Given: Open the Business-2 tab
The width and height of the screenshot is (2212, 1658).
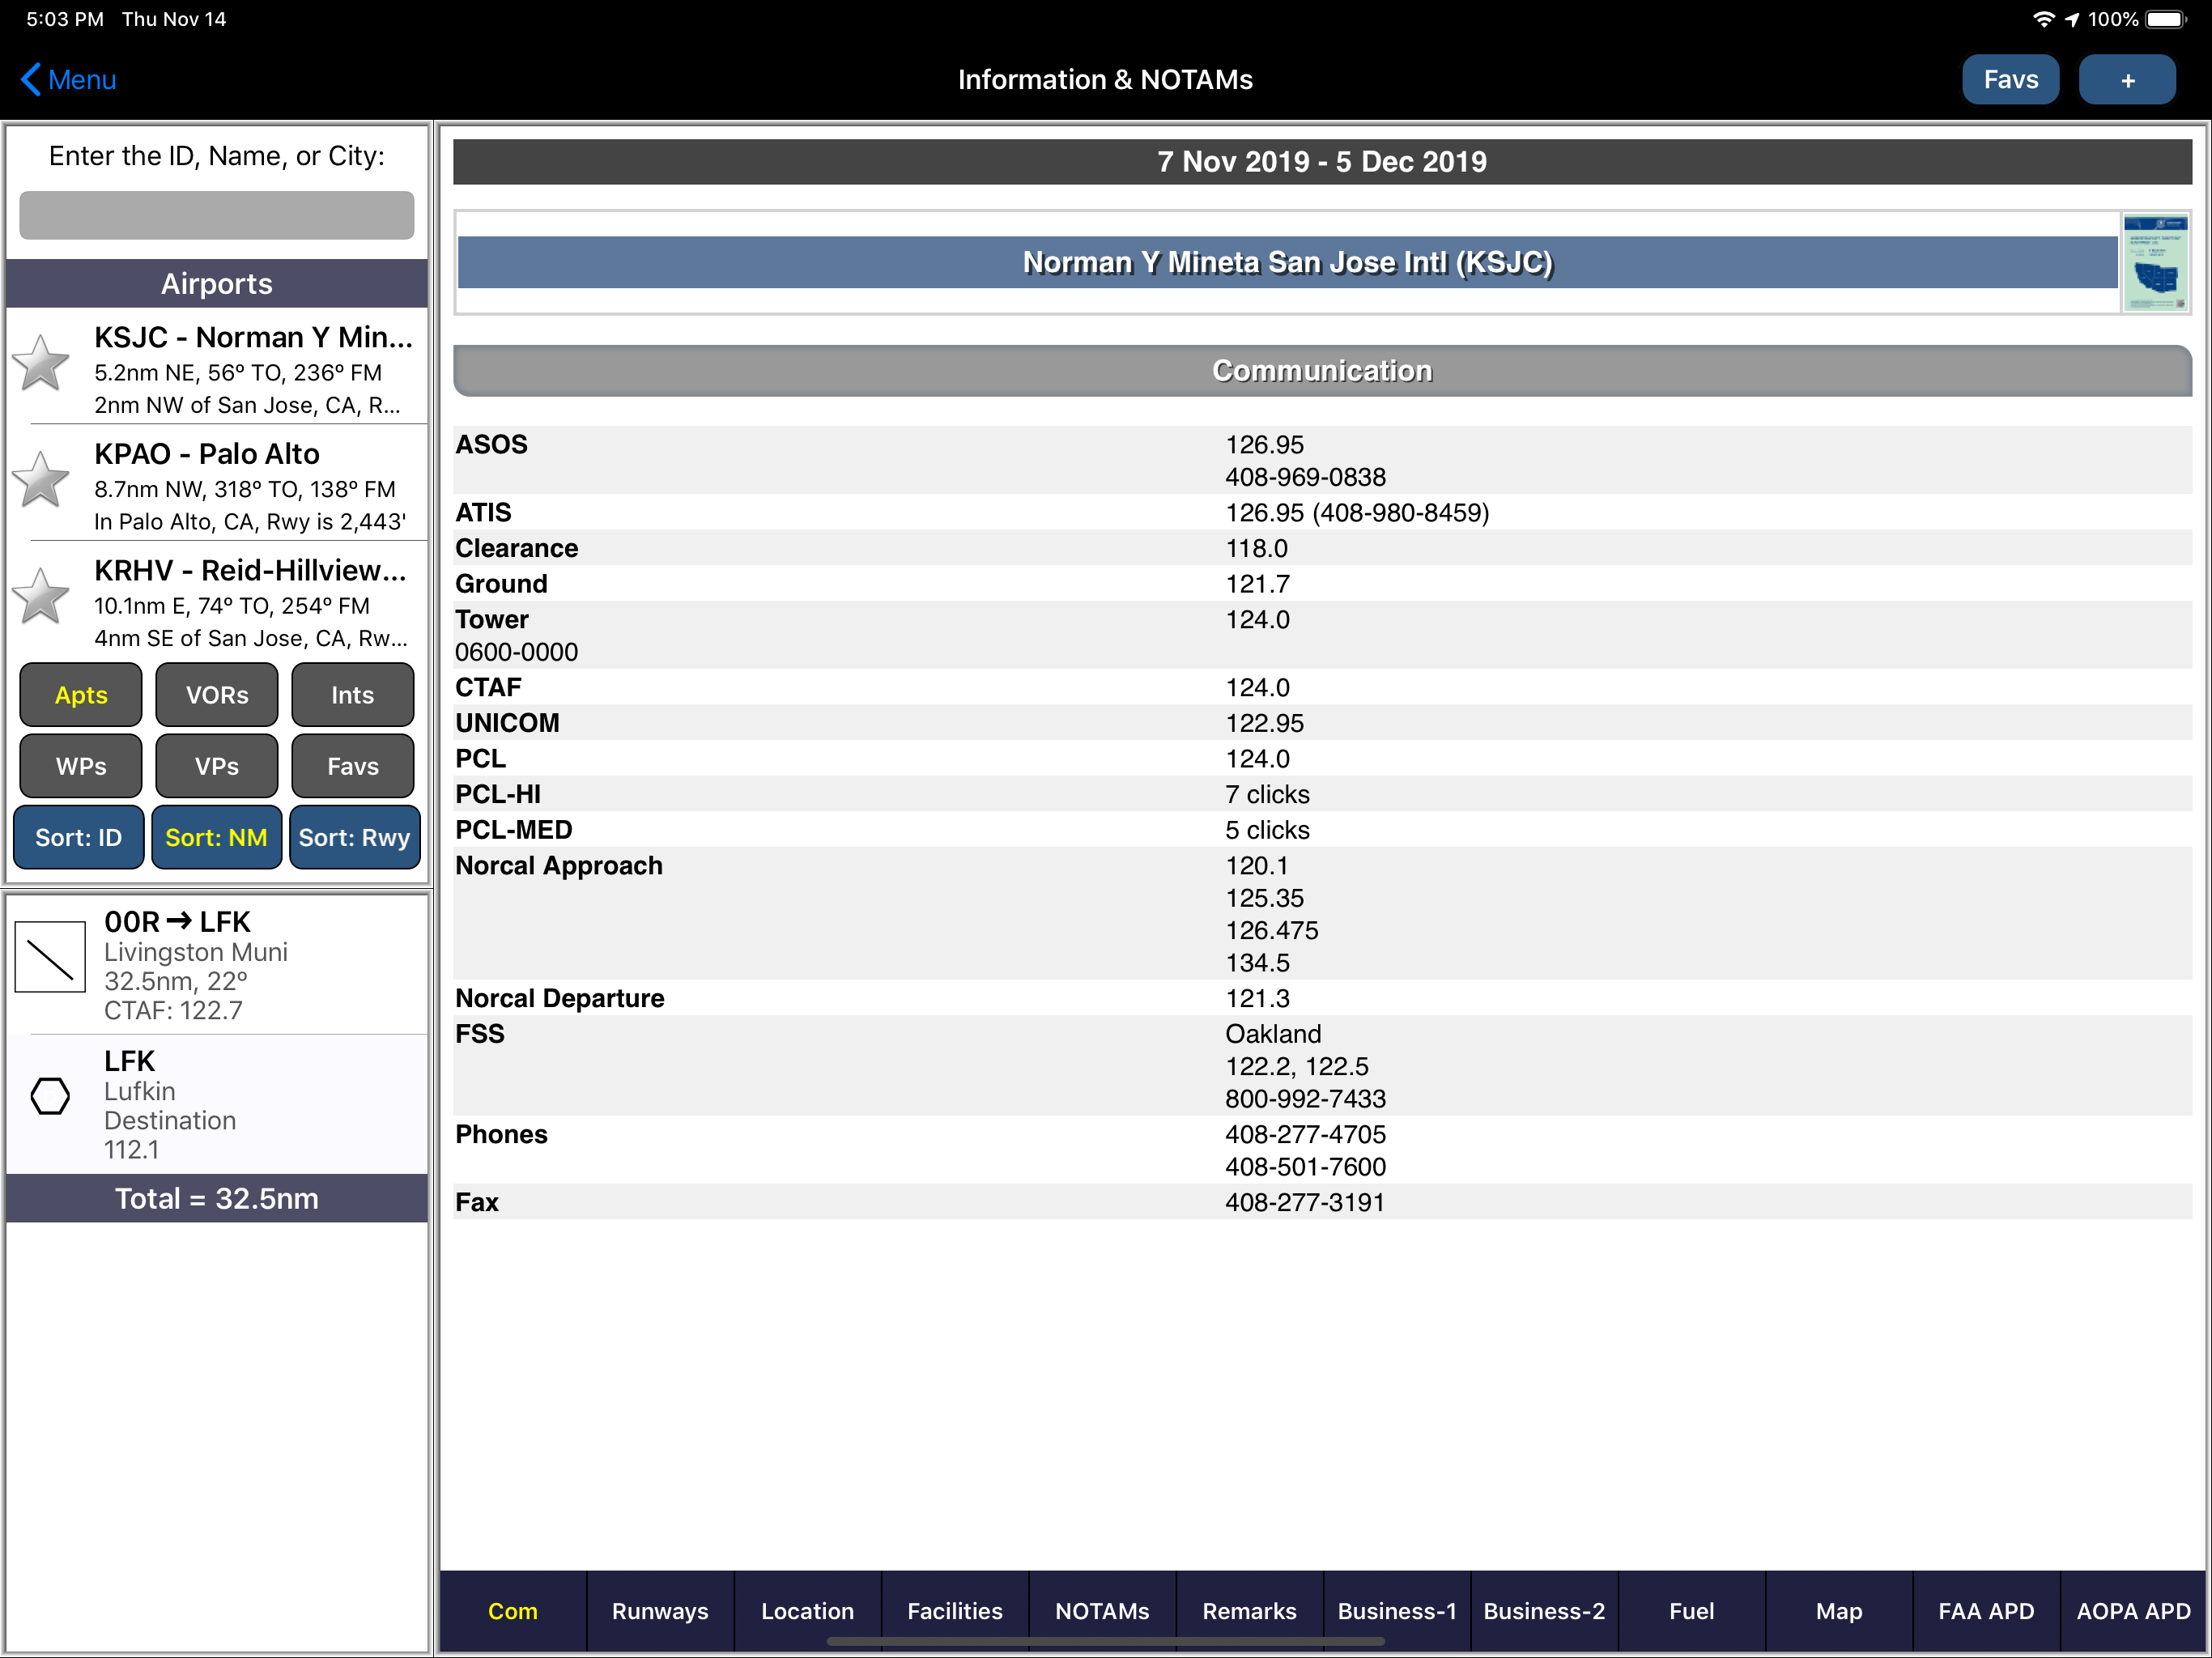Looking at the screenshot, I should (1545, 1611).
